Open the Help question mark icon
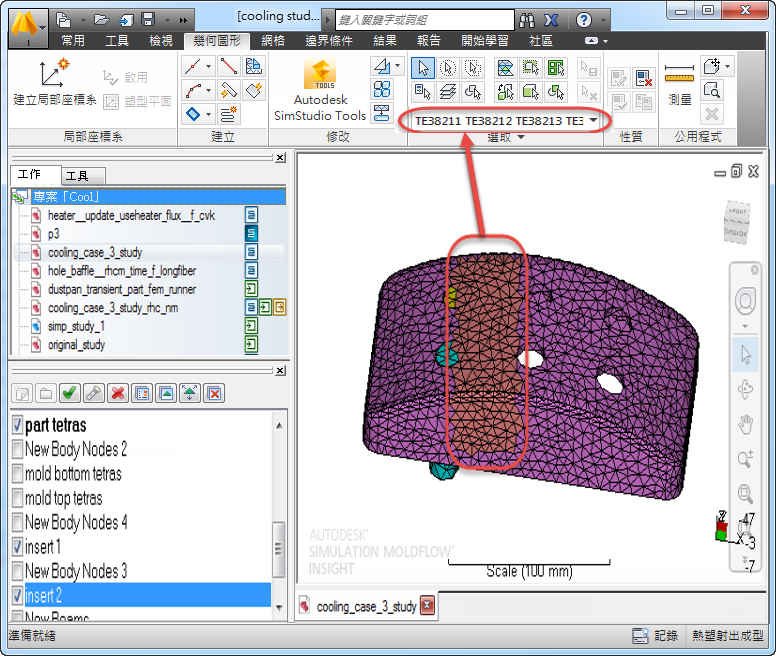This screenshot has width=776, height=656. pos(584,20)
